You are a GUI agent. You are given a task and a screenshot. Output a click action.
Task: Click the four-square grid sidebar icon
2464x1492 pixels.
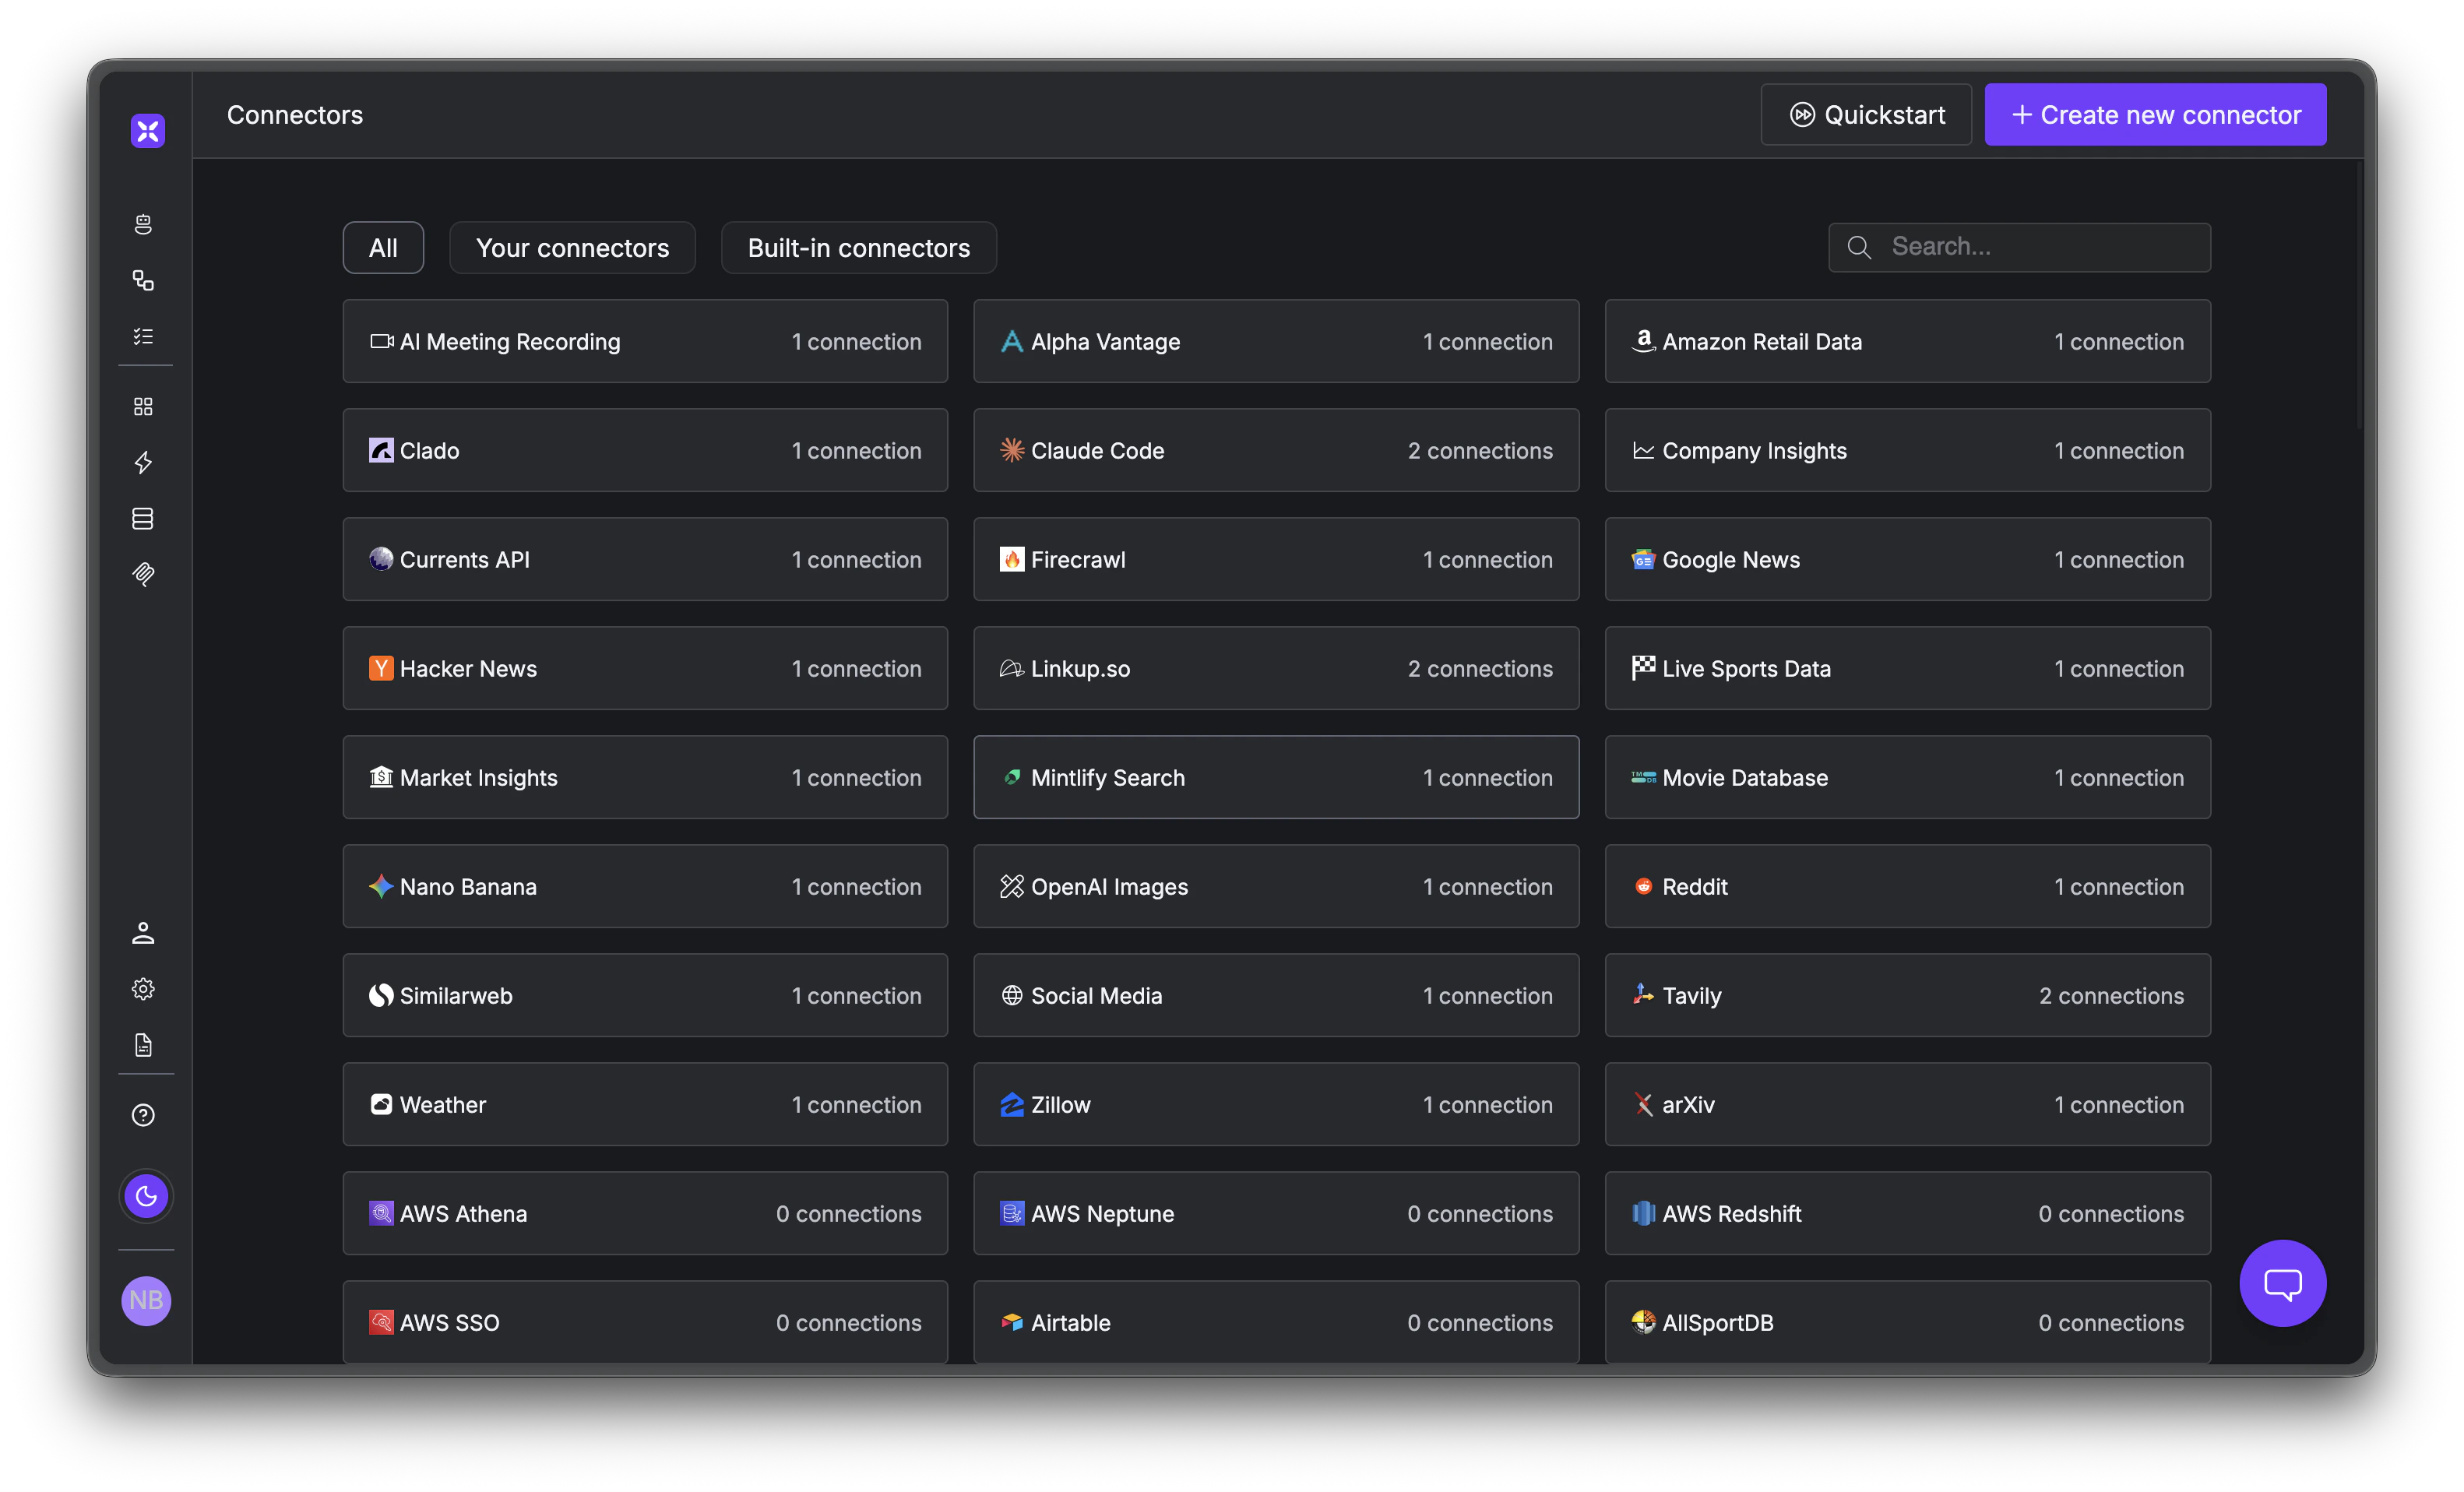[143, 406]
